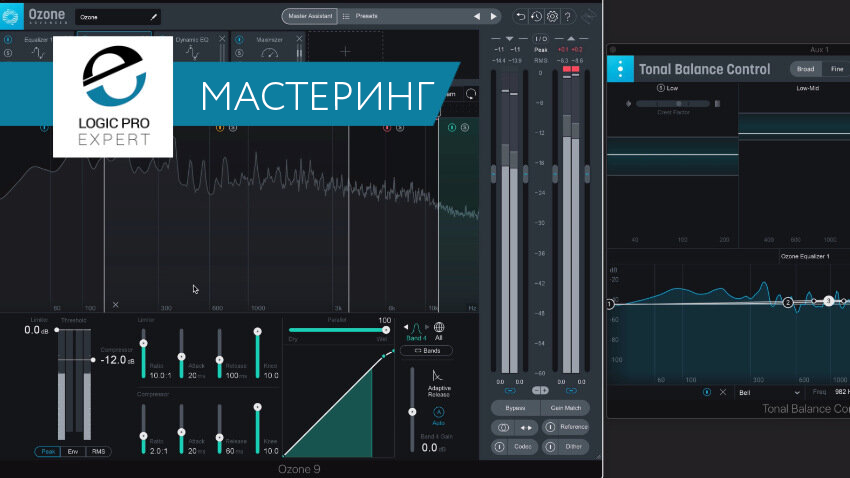The image size is (850, 478).
Task: Switch Tonal Balance view to Broad
Action: pos(806,69)
